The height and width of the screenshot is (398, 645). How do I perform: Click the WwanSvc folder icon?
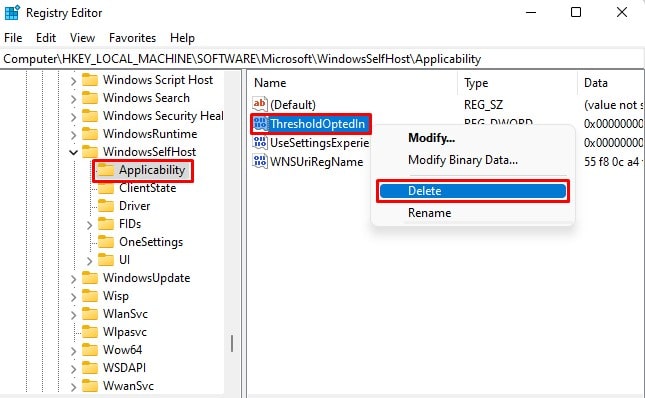click(90, 386)
